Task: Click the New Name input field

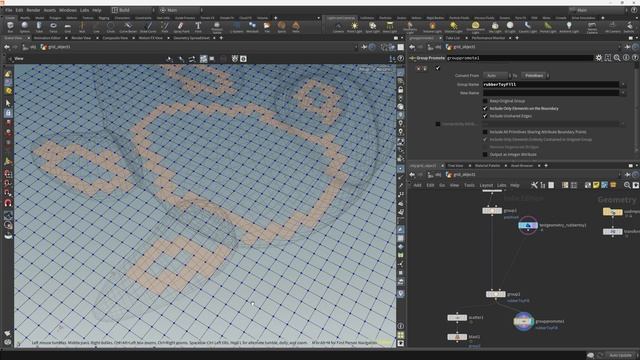Action: point(551,93)
